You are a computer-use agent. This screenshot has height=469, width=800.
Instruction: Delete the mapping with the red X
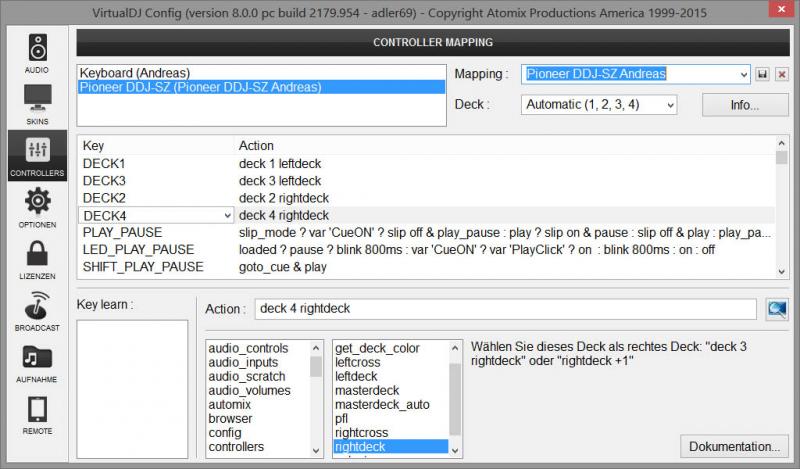[x=782, y=74]
